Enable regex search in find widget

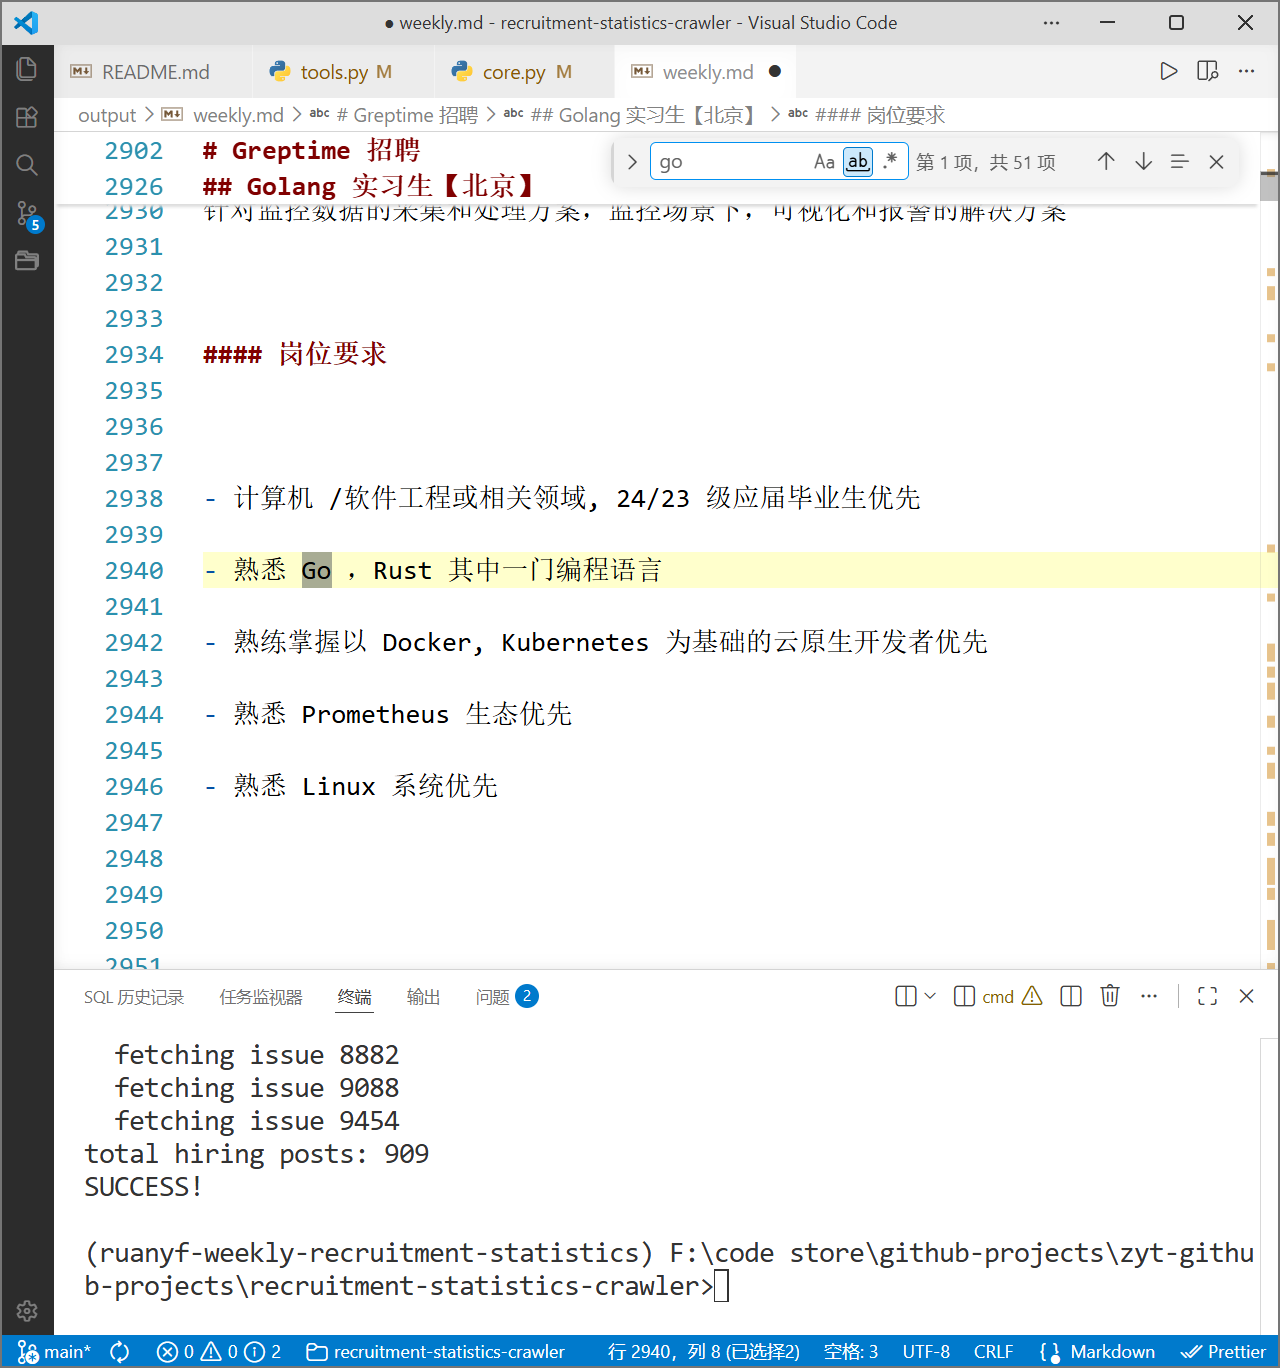pos(891,161)
